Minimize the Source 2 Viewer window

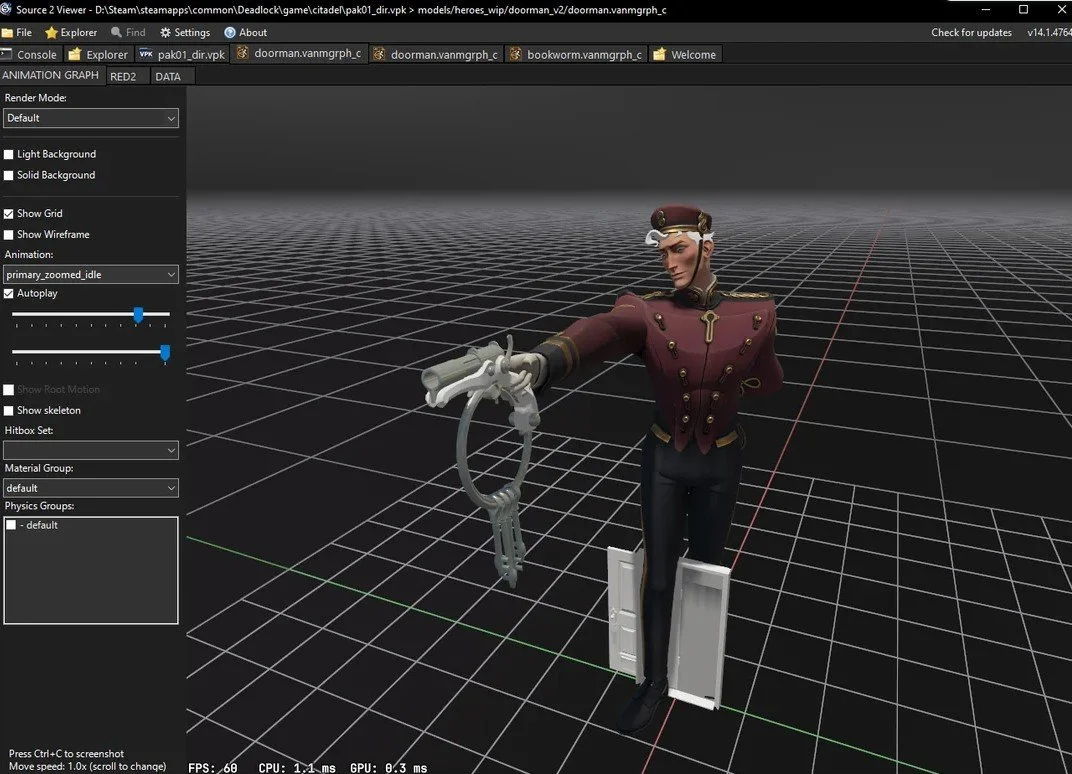(x=986, y=10)
